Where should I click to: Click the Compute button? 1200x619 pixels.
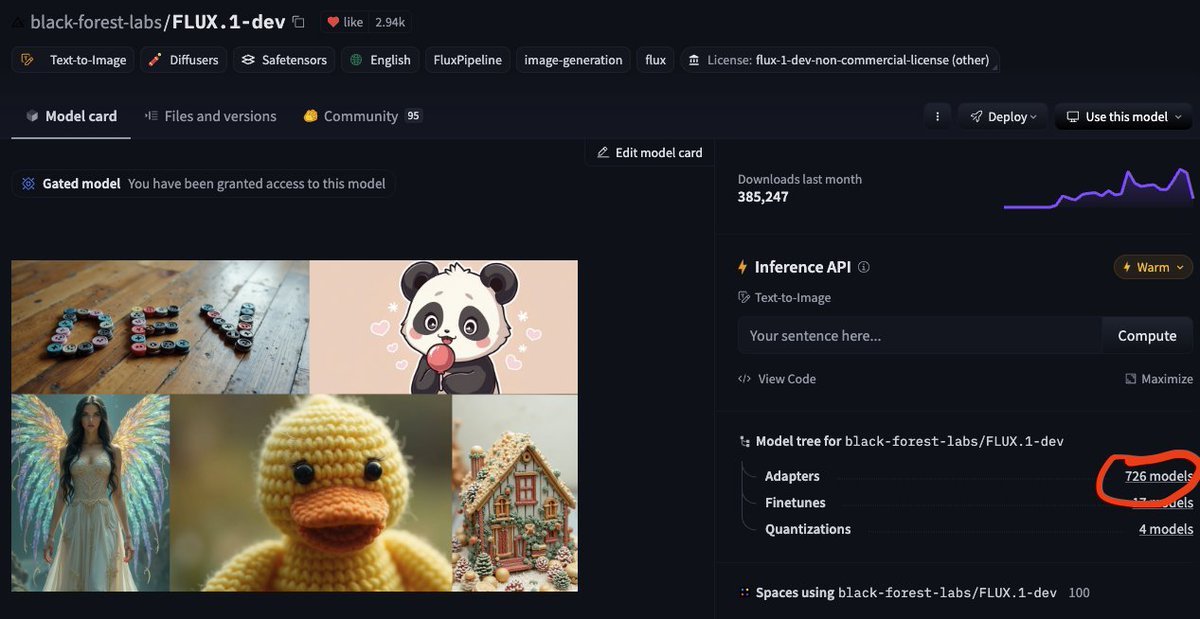(1146, 336)
